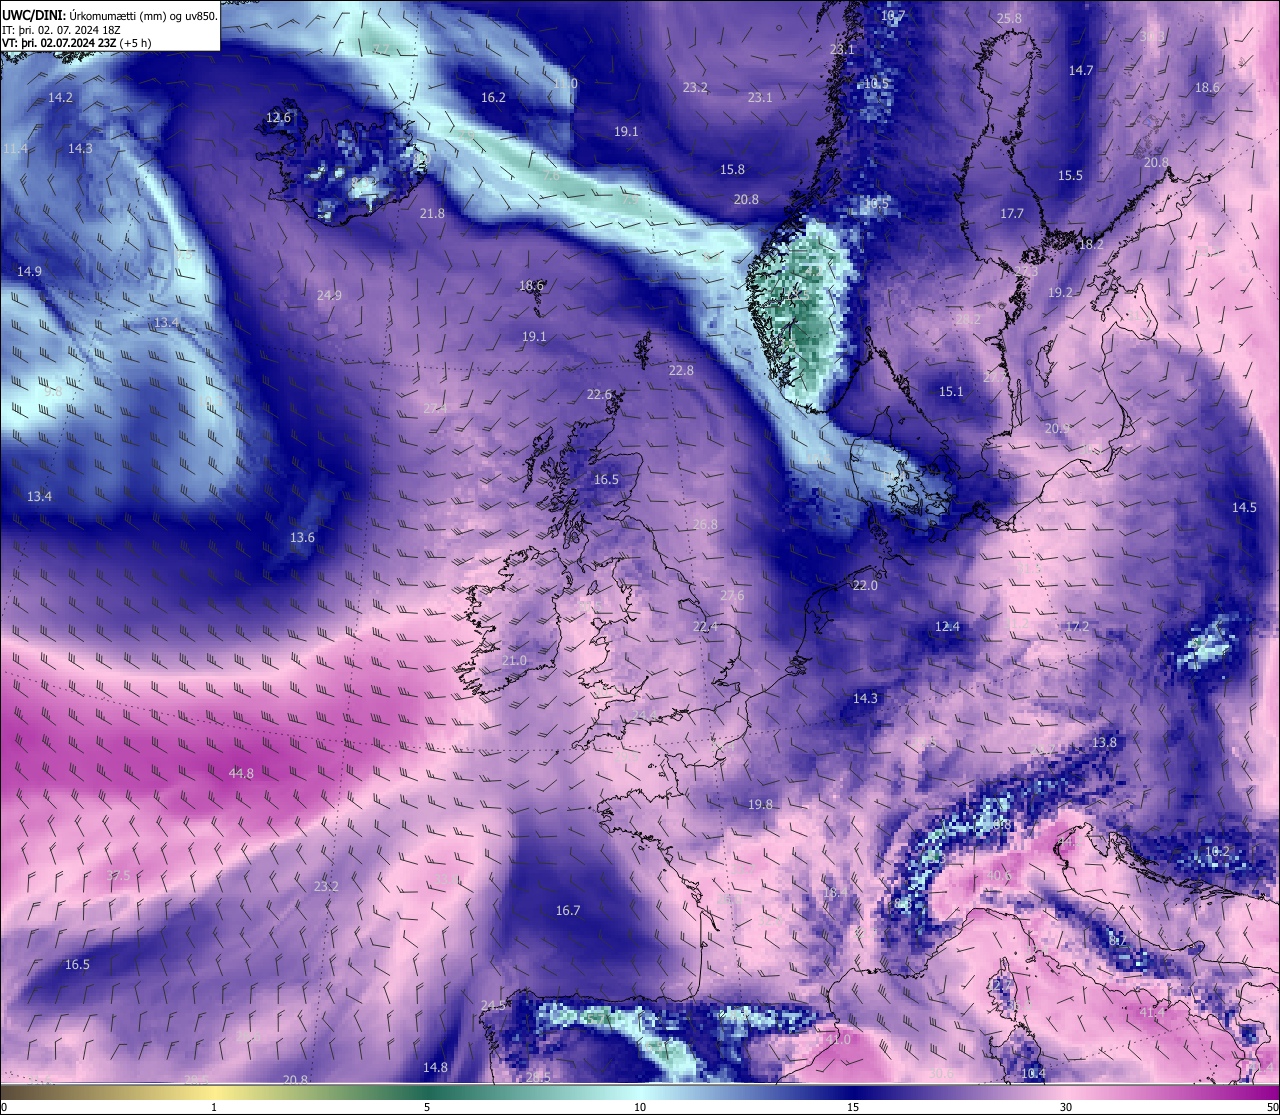This screenshot has width=1280, height=1115.
Task: Click the 22.8 map value
Action: point(681,370)
